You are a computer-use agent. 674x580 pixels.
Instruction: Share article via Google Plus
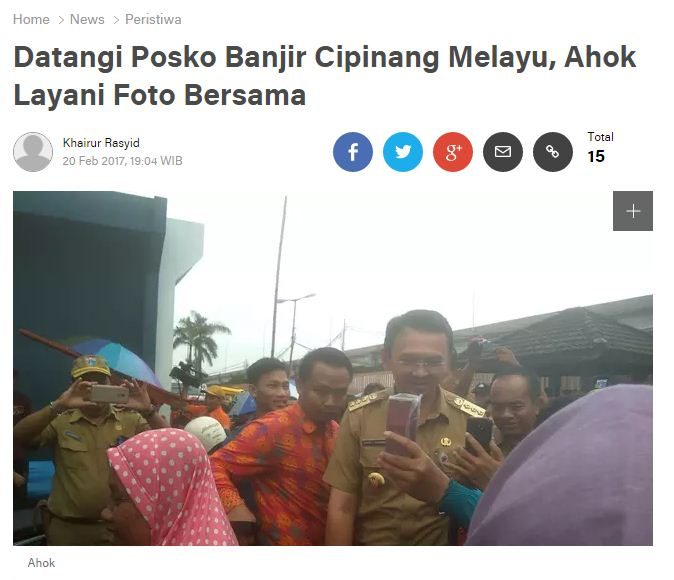453,152
